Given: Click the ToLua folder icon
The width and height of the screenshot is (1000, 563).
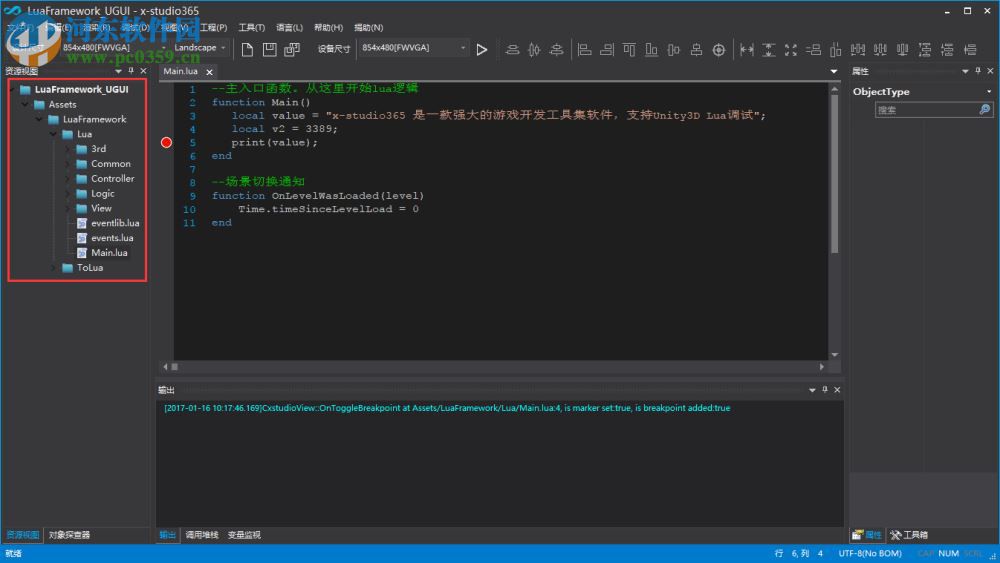Looking at the screenshot, I should click(x=68, y=268).
